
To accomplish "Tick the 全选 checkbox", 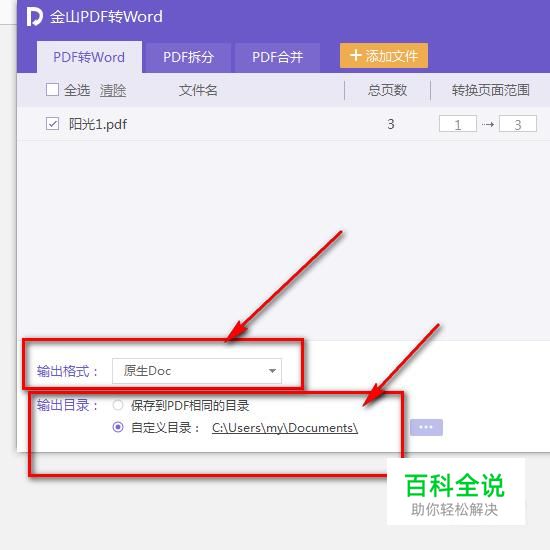I will [x=52, y=89].
